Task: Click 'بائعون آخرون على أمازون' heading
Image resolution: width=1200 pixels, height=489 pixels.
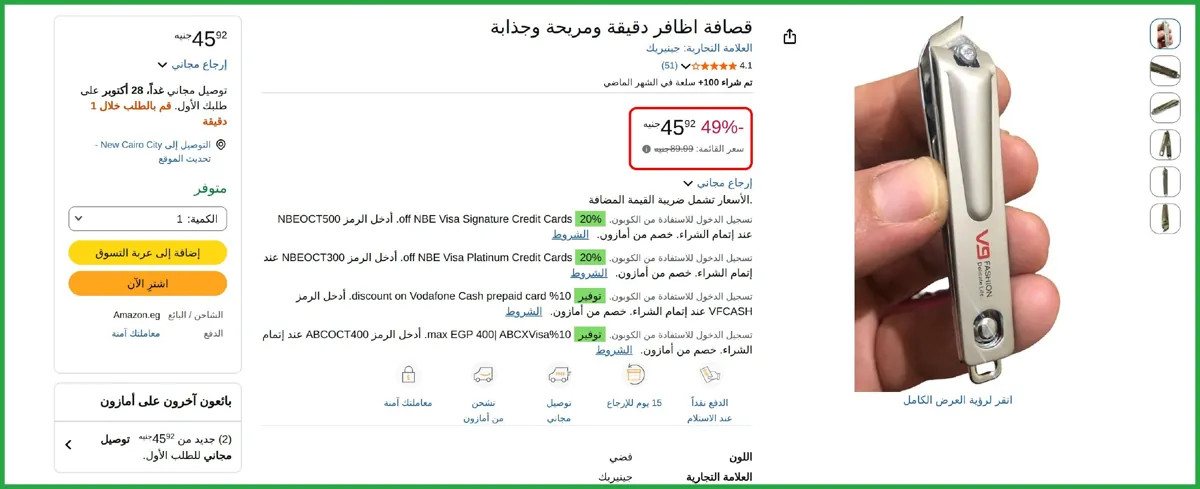Action: pyautogui.click(x=165, y=401)
